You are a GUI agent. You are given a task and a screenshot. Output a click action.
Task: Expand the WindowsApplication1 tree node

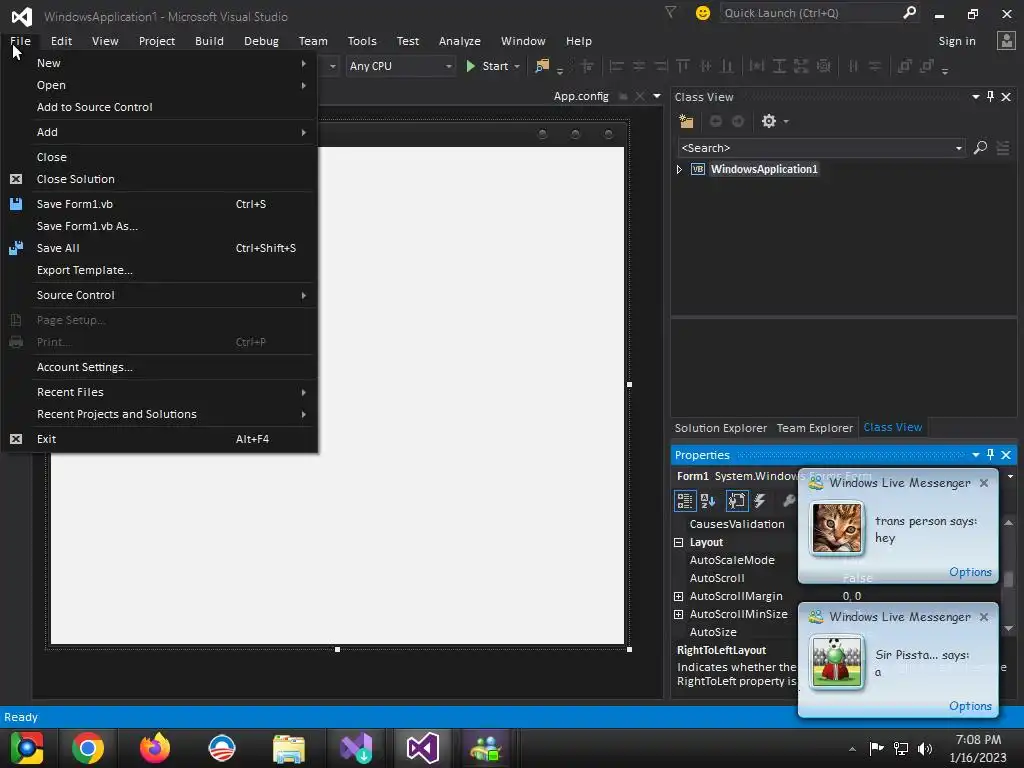point(679,169)
